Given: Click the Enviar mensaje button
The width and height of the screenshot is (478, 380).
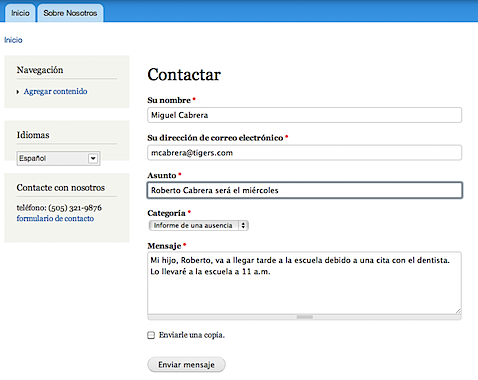Looking at the screenshot, I should point(186,365).
